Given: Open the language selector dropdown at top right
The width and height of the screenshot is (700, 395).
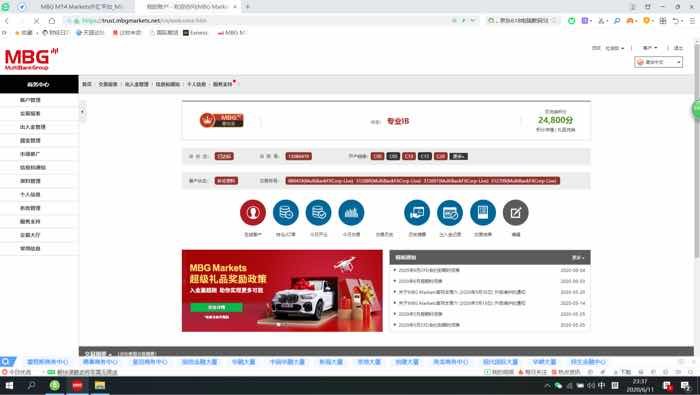Looking at the screenshot, I should point(658,62).
